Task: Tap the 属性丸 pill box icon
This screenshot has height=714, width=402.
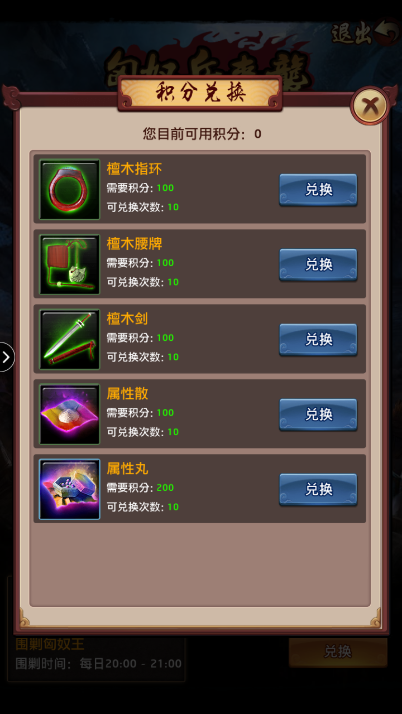Action: (x=69, y=489)
